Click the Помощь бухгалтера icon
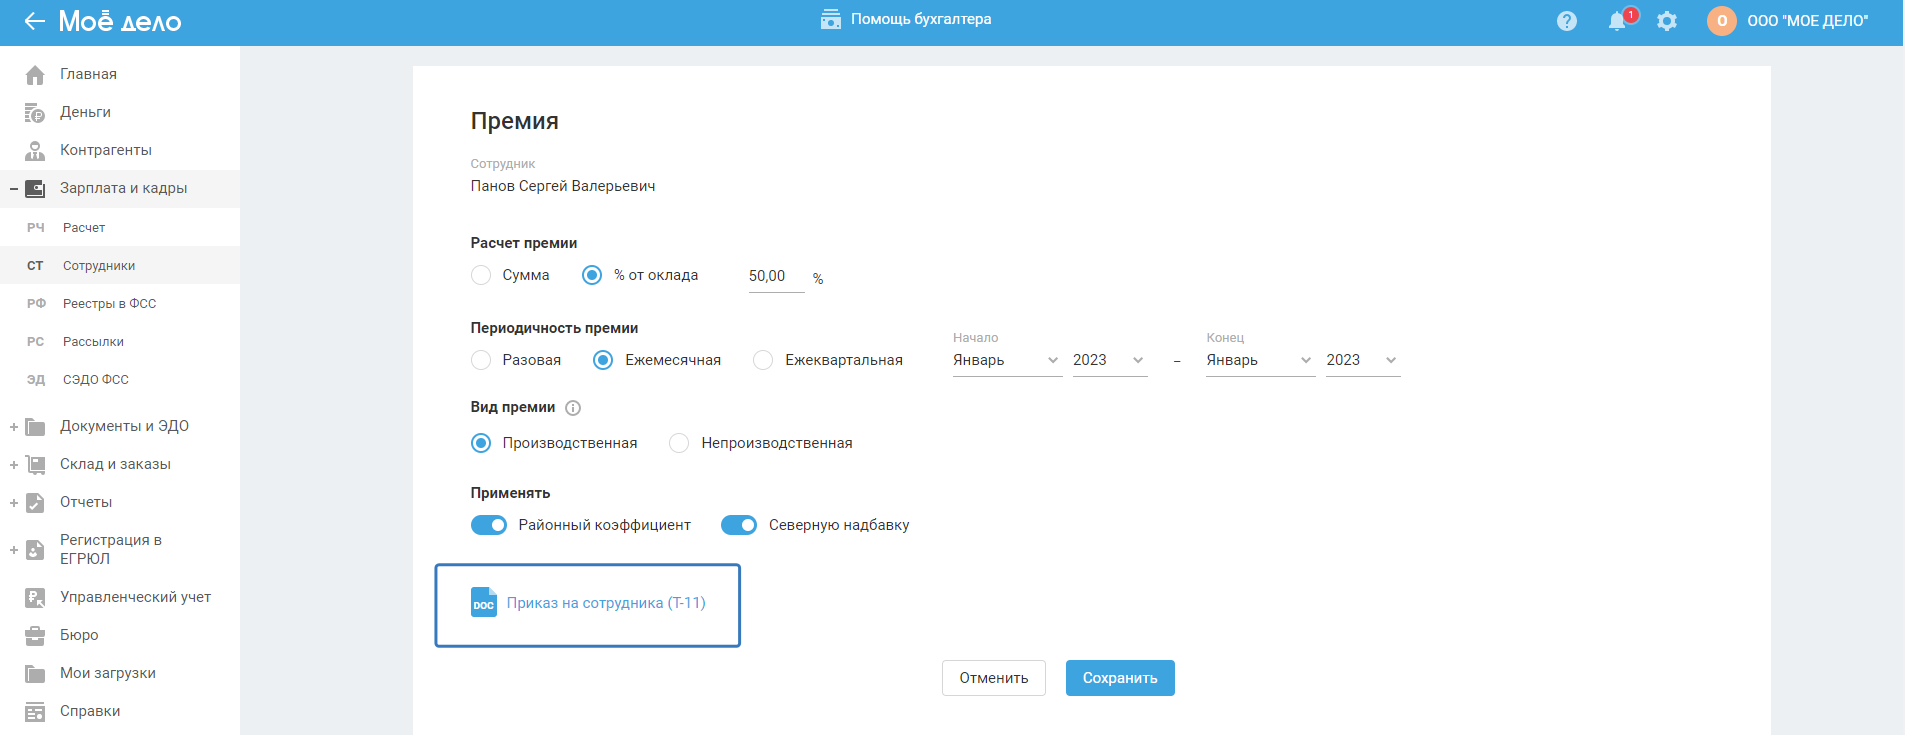Viewport: 1905px width, 735px height. click(x=831, y=19)
